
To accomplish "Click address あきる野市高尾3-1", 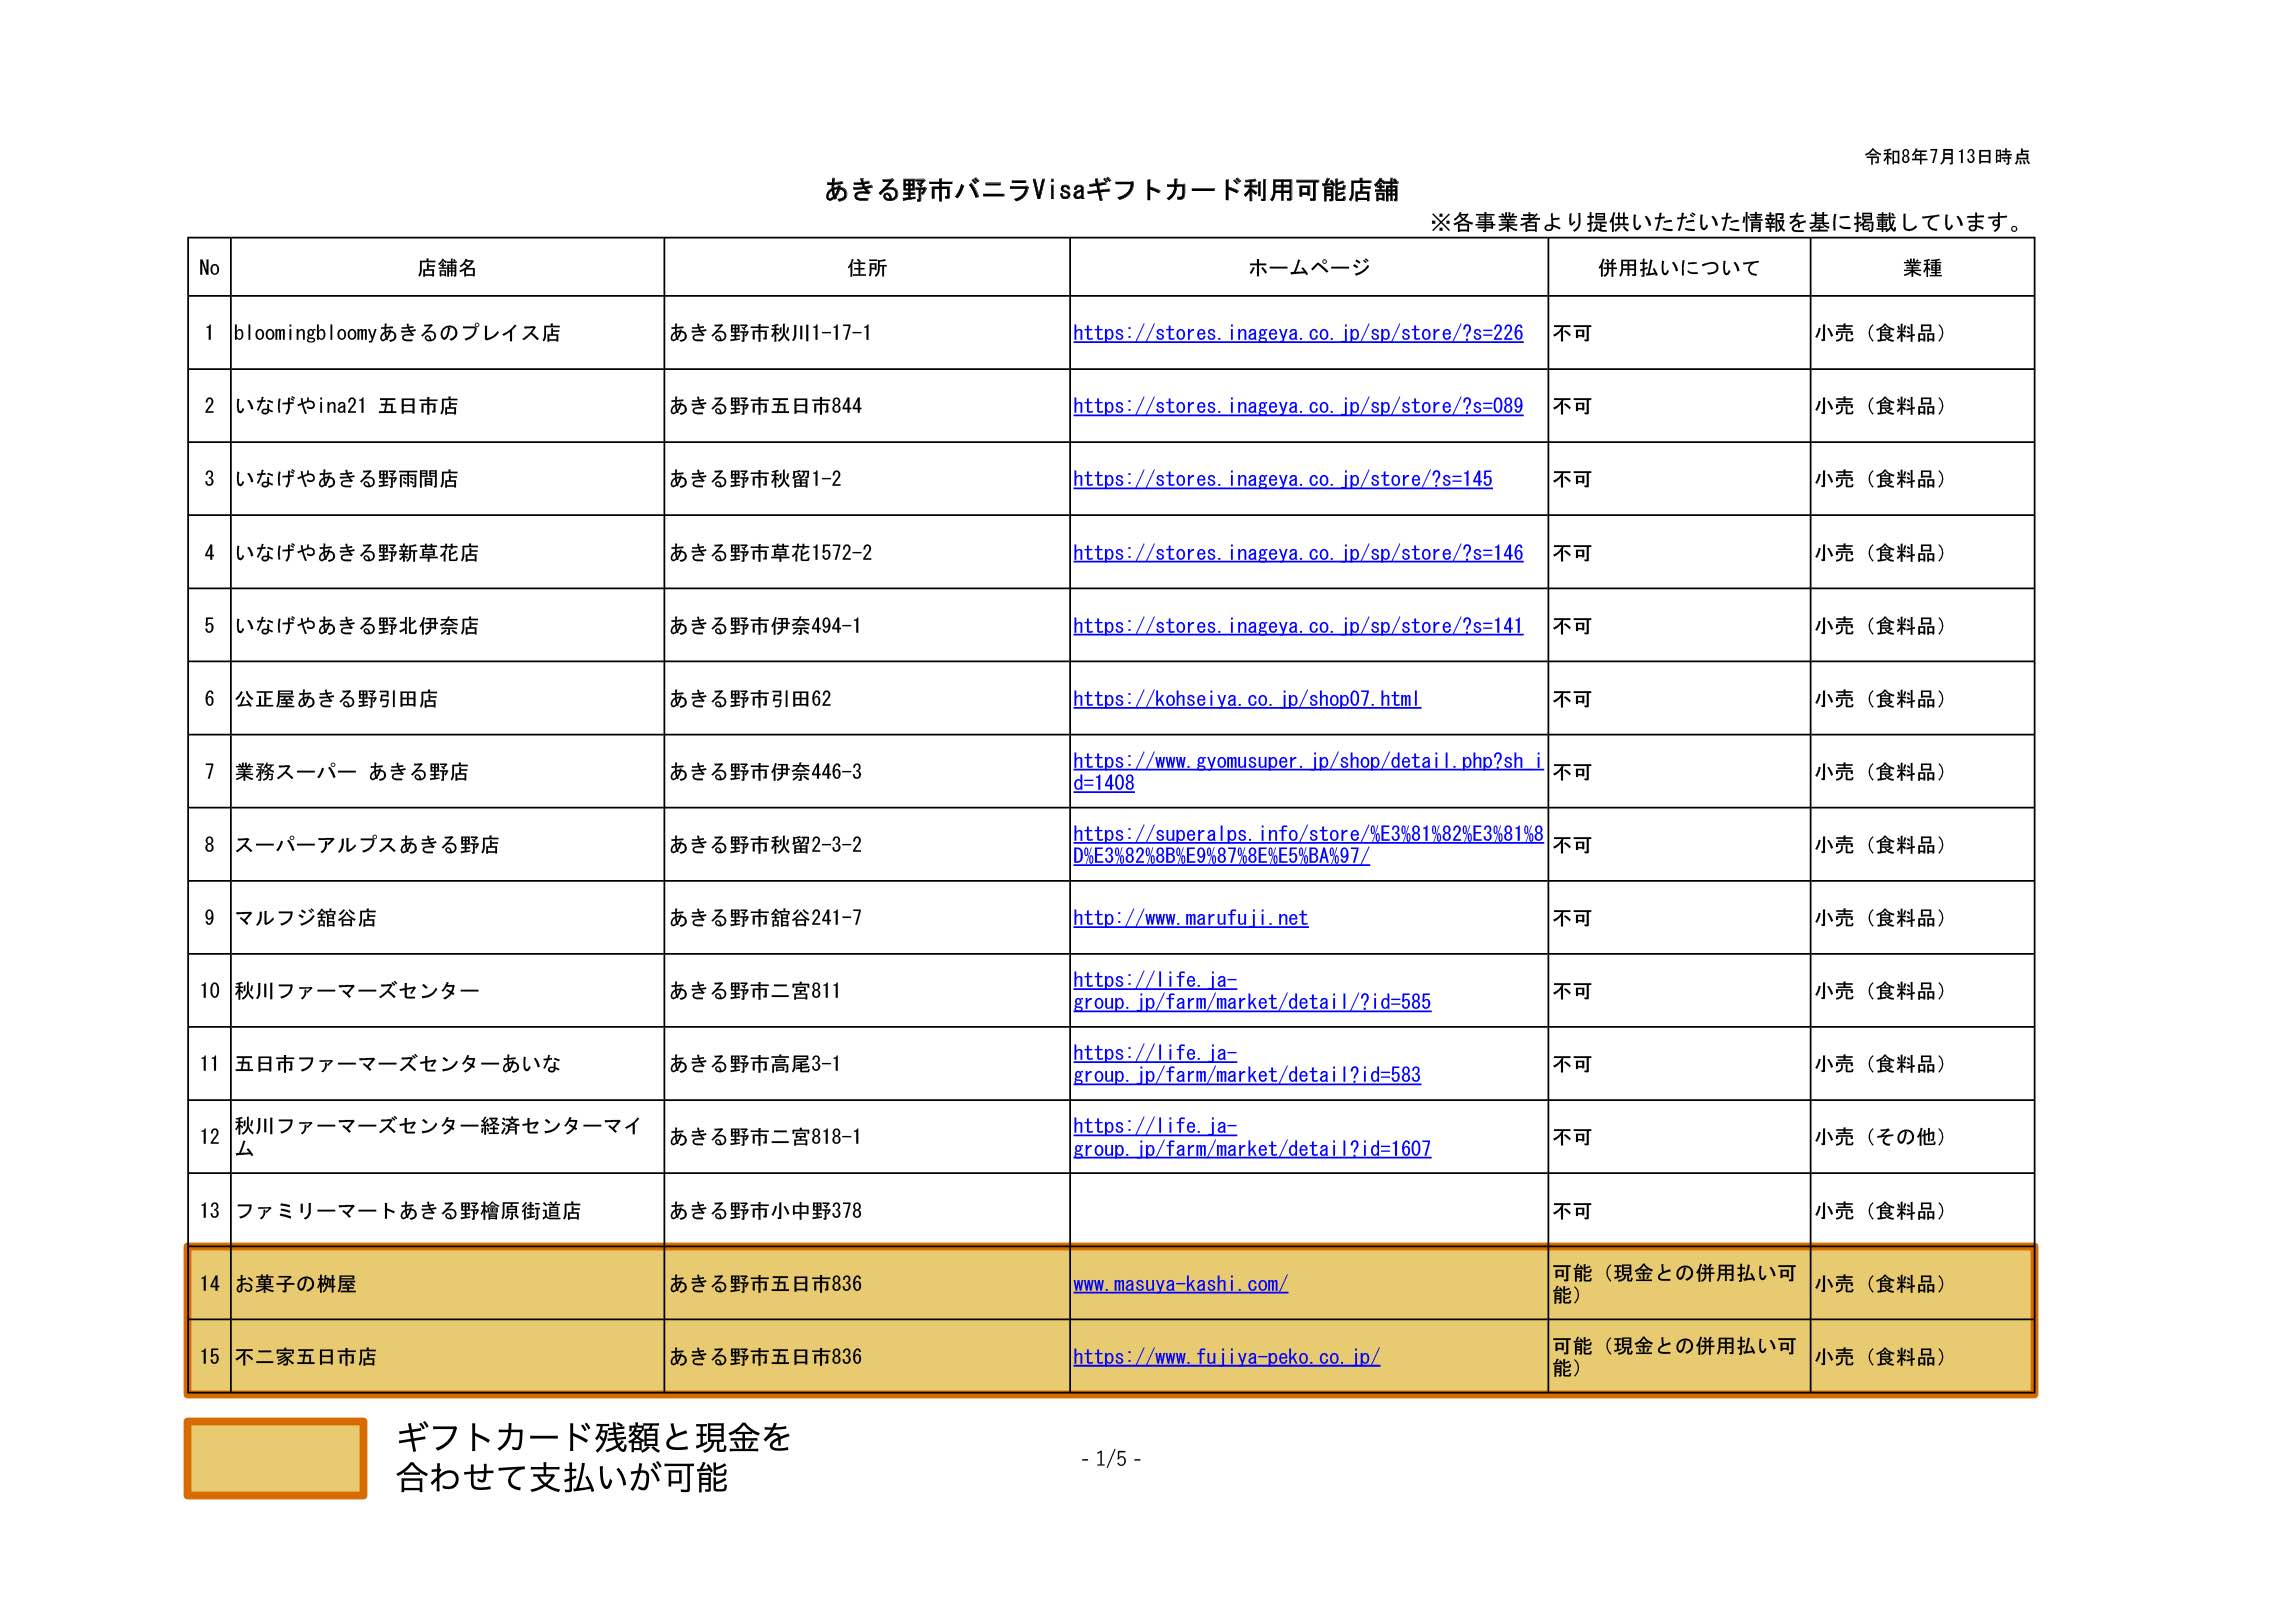I will tap(755, 1064).
